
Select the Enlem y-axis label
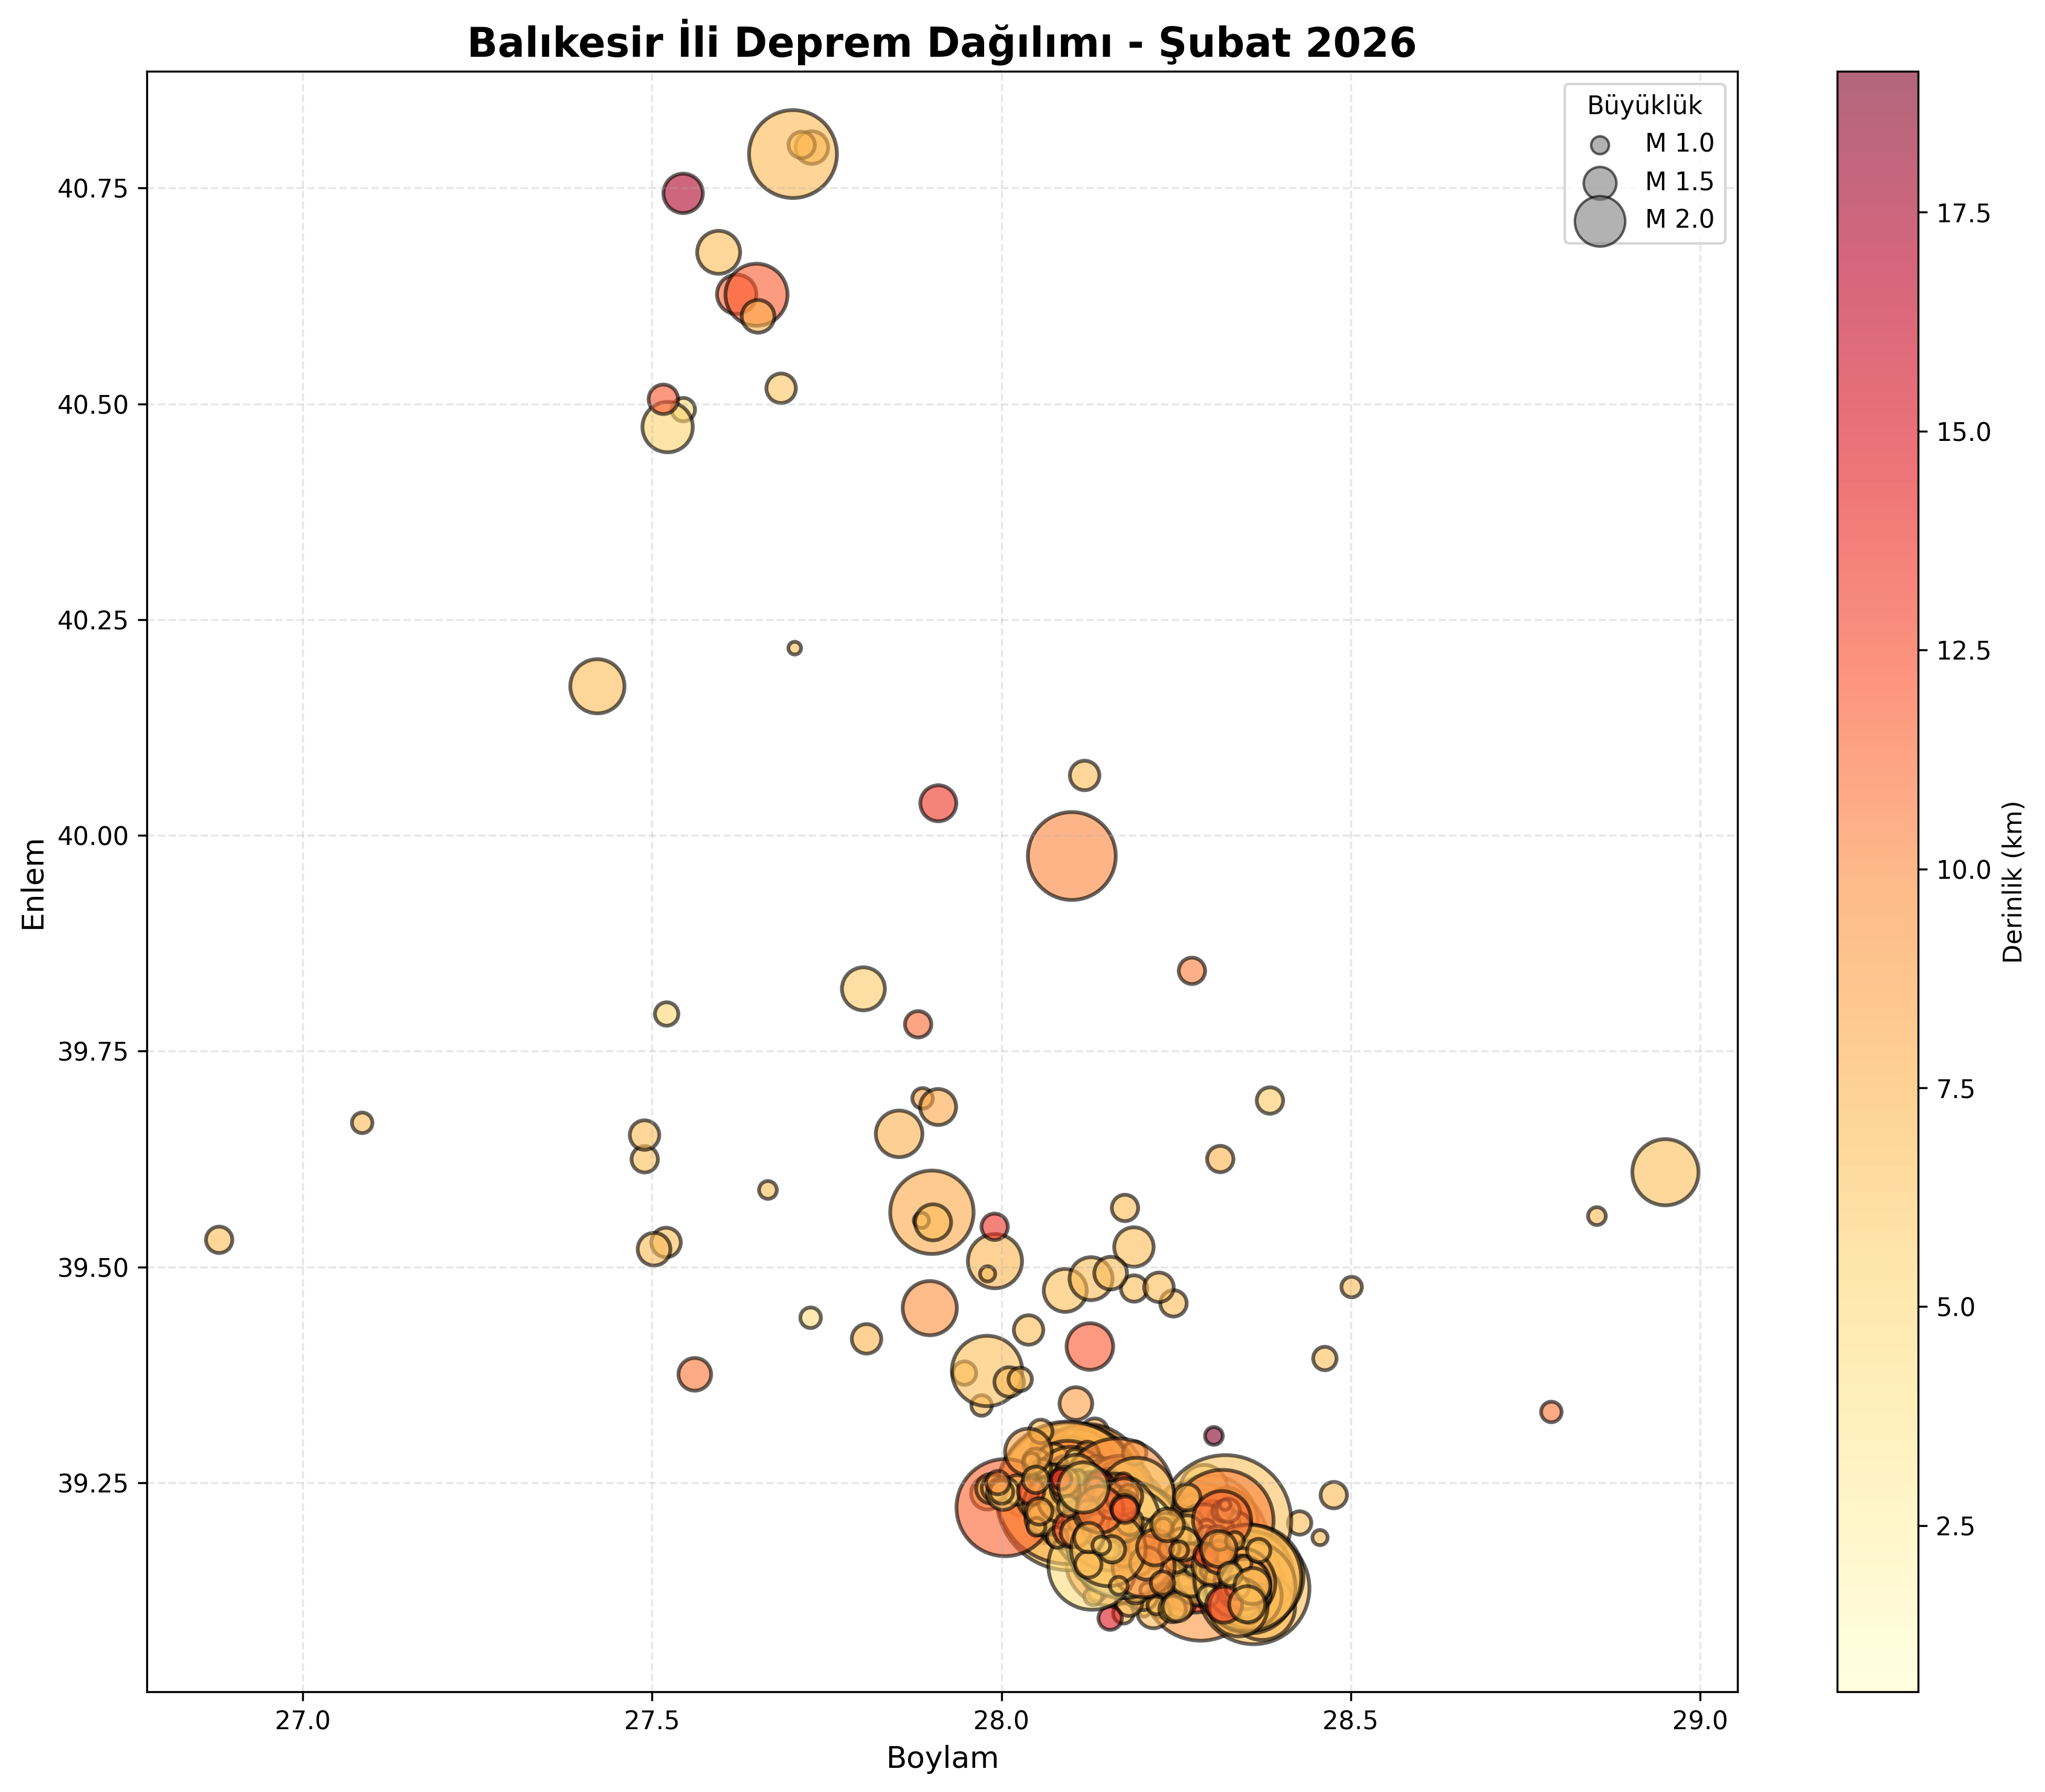34,884
